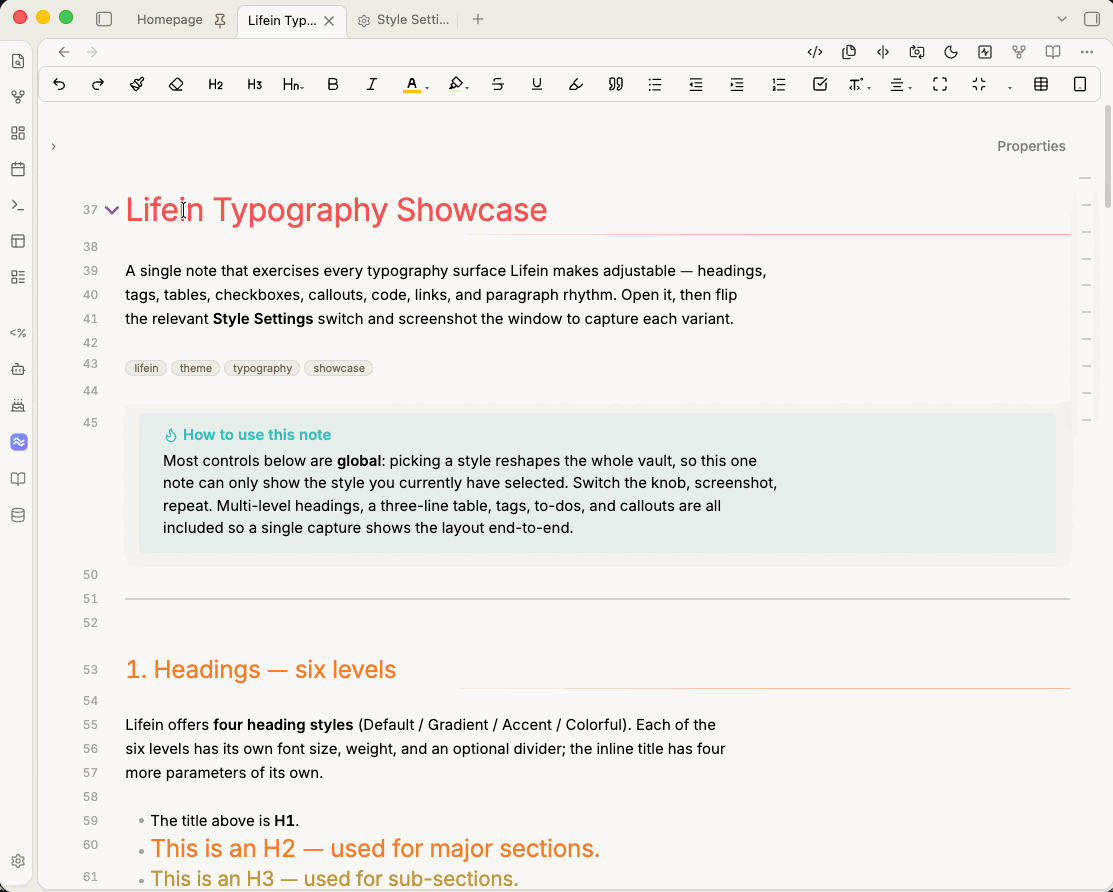Image resolution: width=1113 pixels, height=892 pixels.
Task: Click the file search icon in ribbon
Action: pyautogui.click(x=18, y=61)
